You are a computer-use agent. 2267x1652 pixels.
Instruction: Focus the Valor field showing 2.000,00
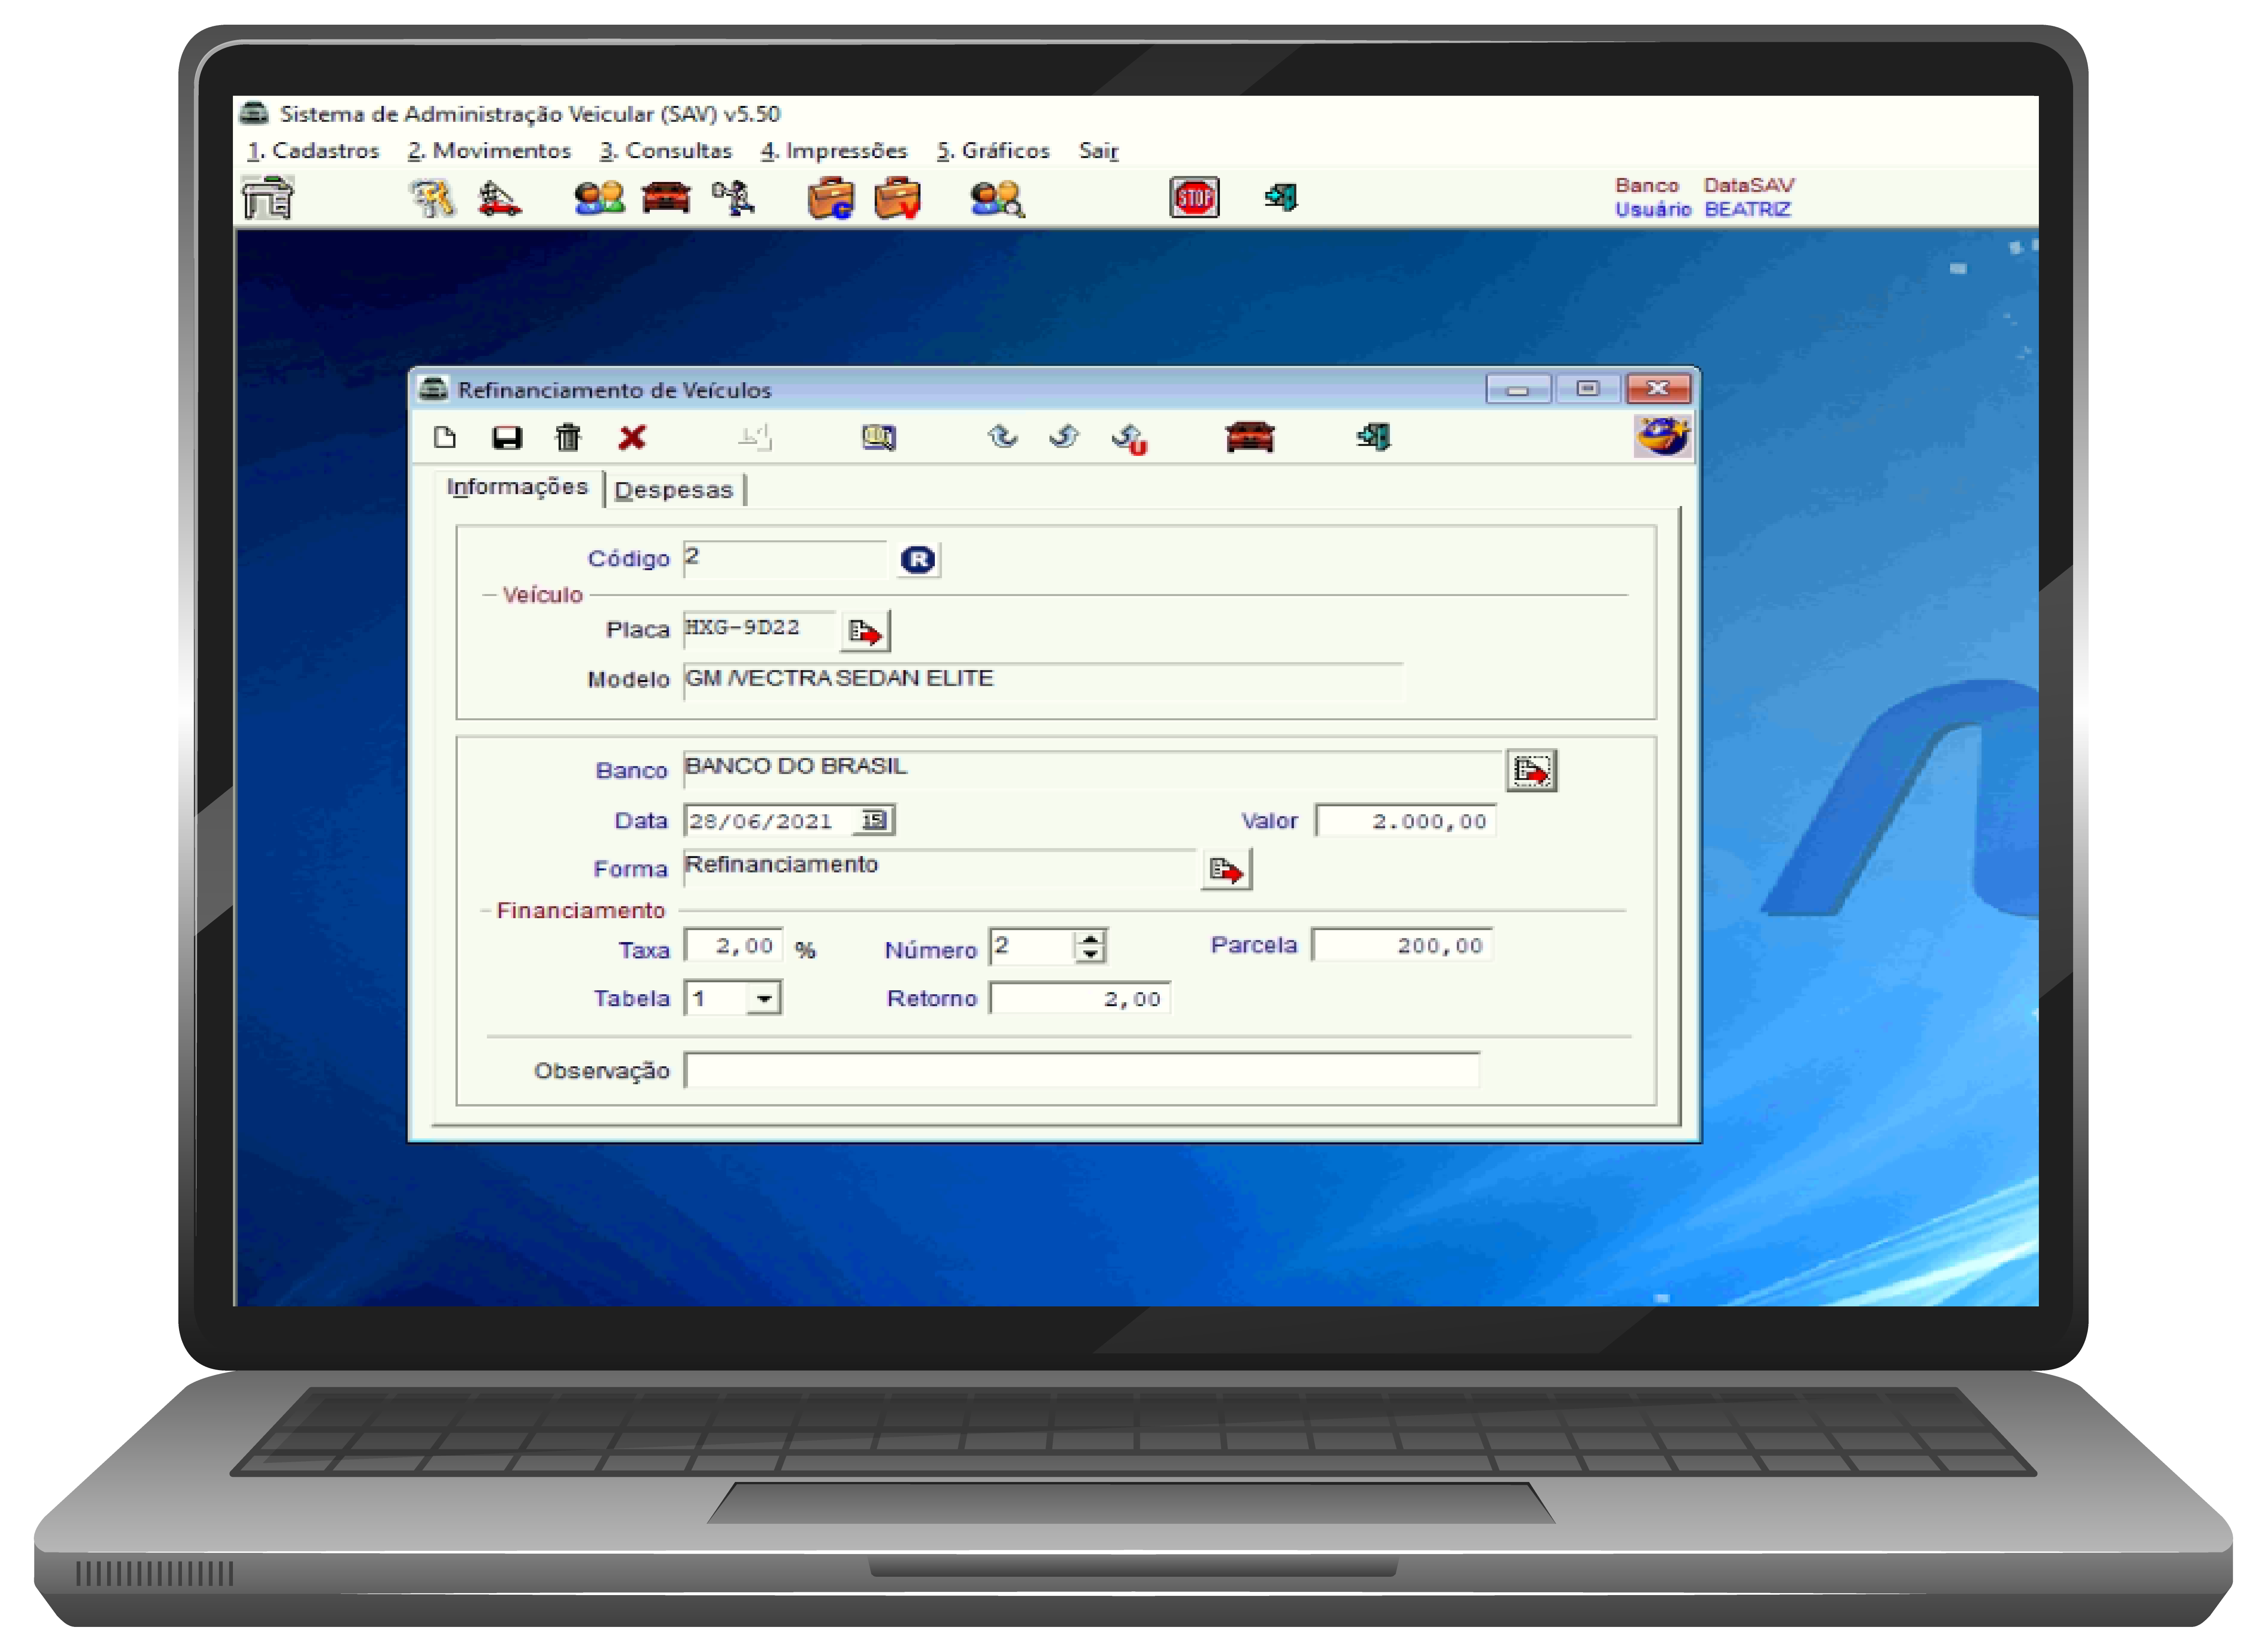click(x=1405, y=821)
